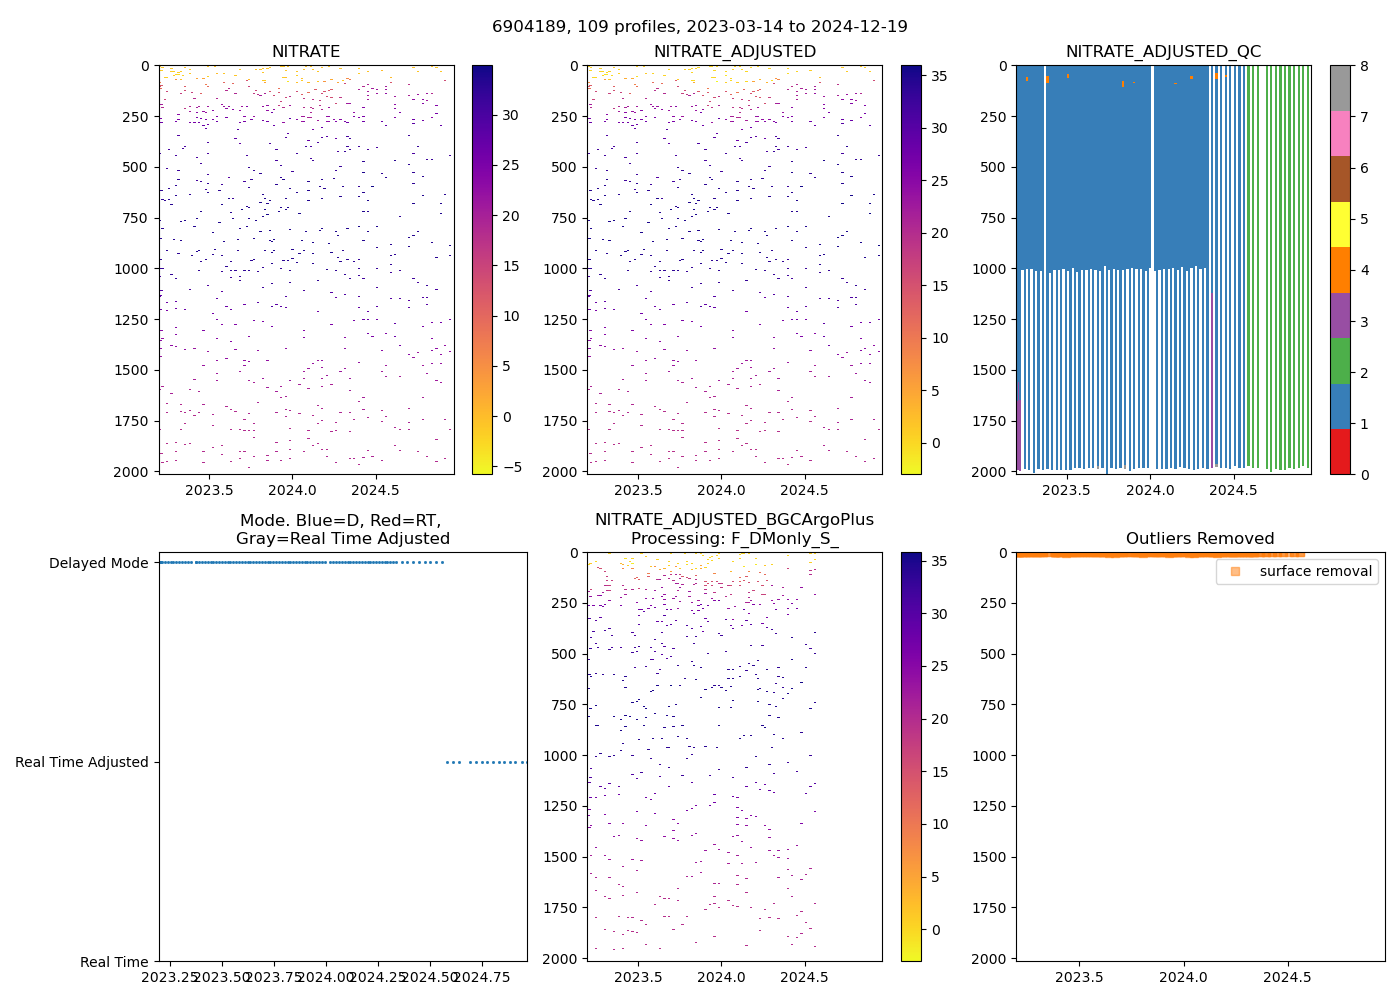This screenshot has width=1400, height=1000.
Task: Click the Mode plot title text
Action: 342,530
